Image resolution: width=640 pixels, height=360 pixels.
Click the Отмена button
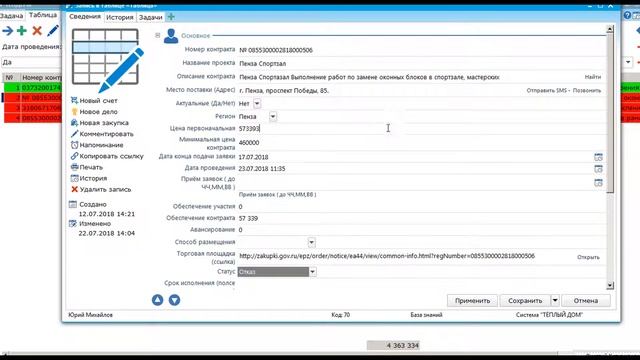[x=586, y=300]
